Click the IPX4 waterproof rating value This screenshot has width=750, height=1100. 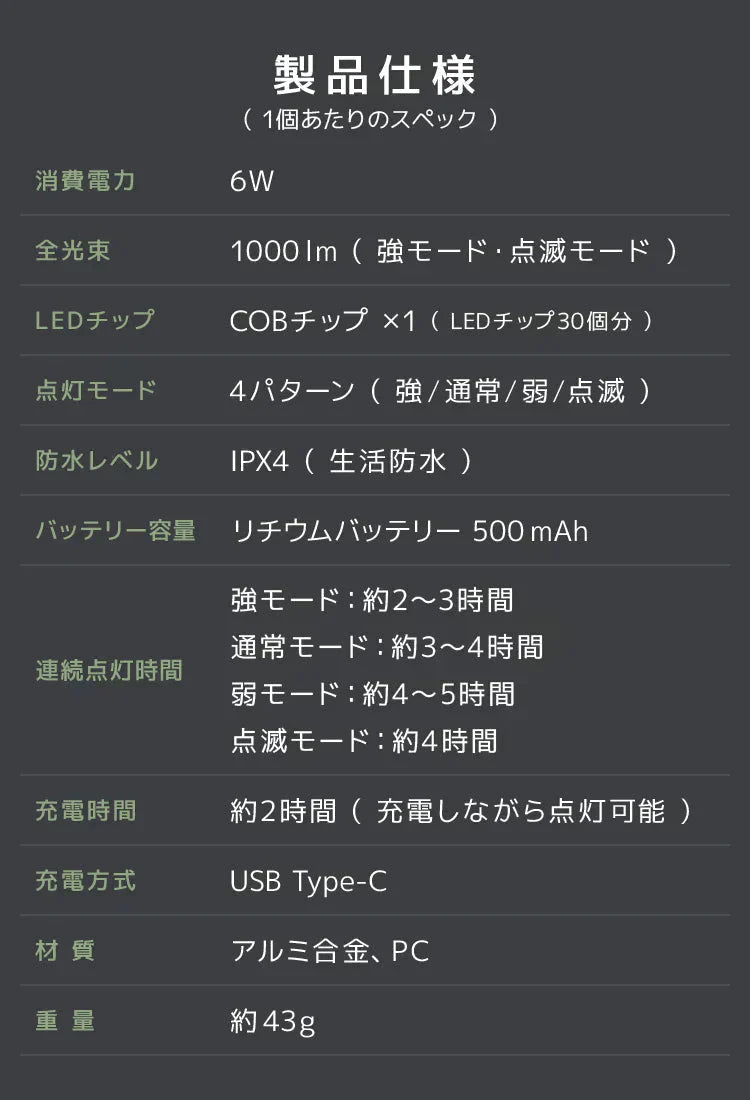coord(350,461)
